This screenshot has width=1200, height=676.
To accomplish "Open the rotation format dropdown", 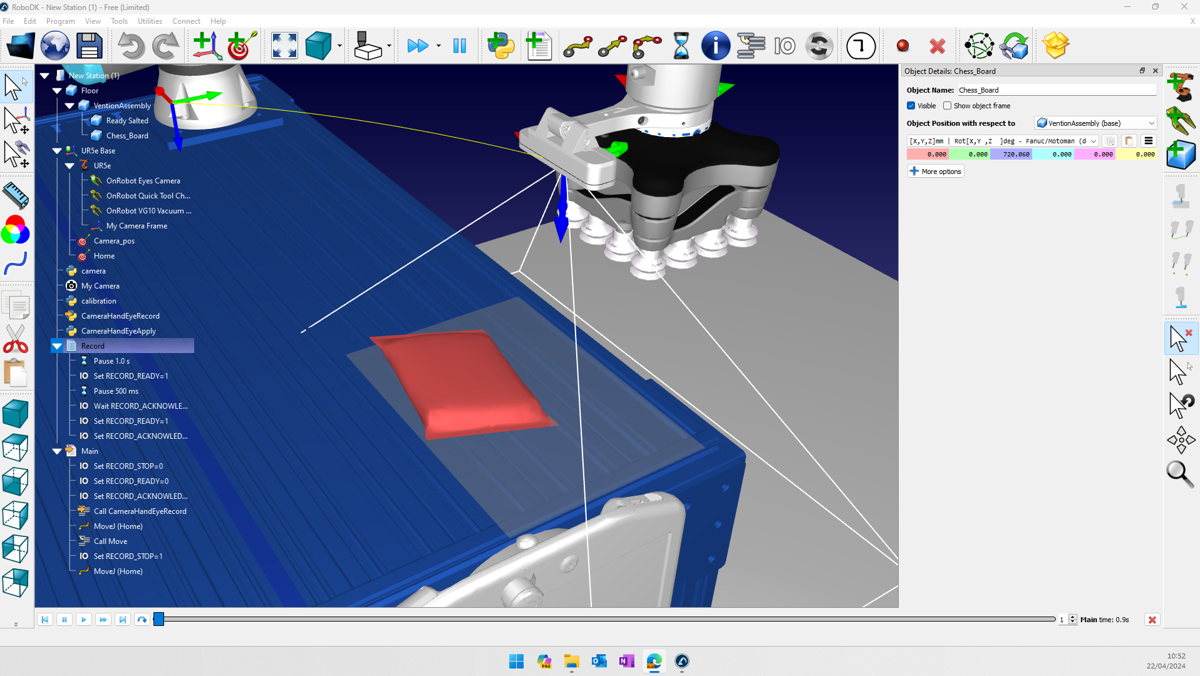I will pyautogui.click(x=1003, y=141).
